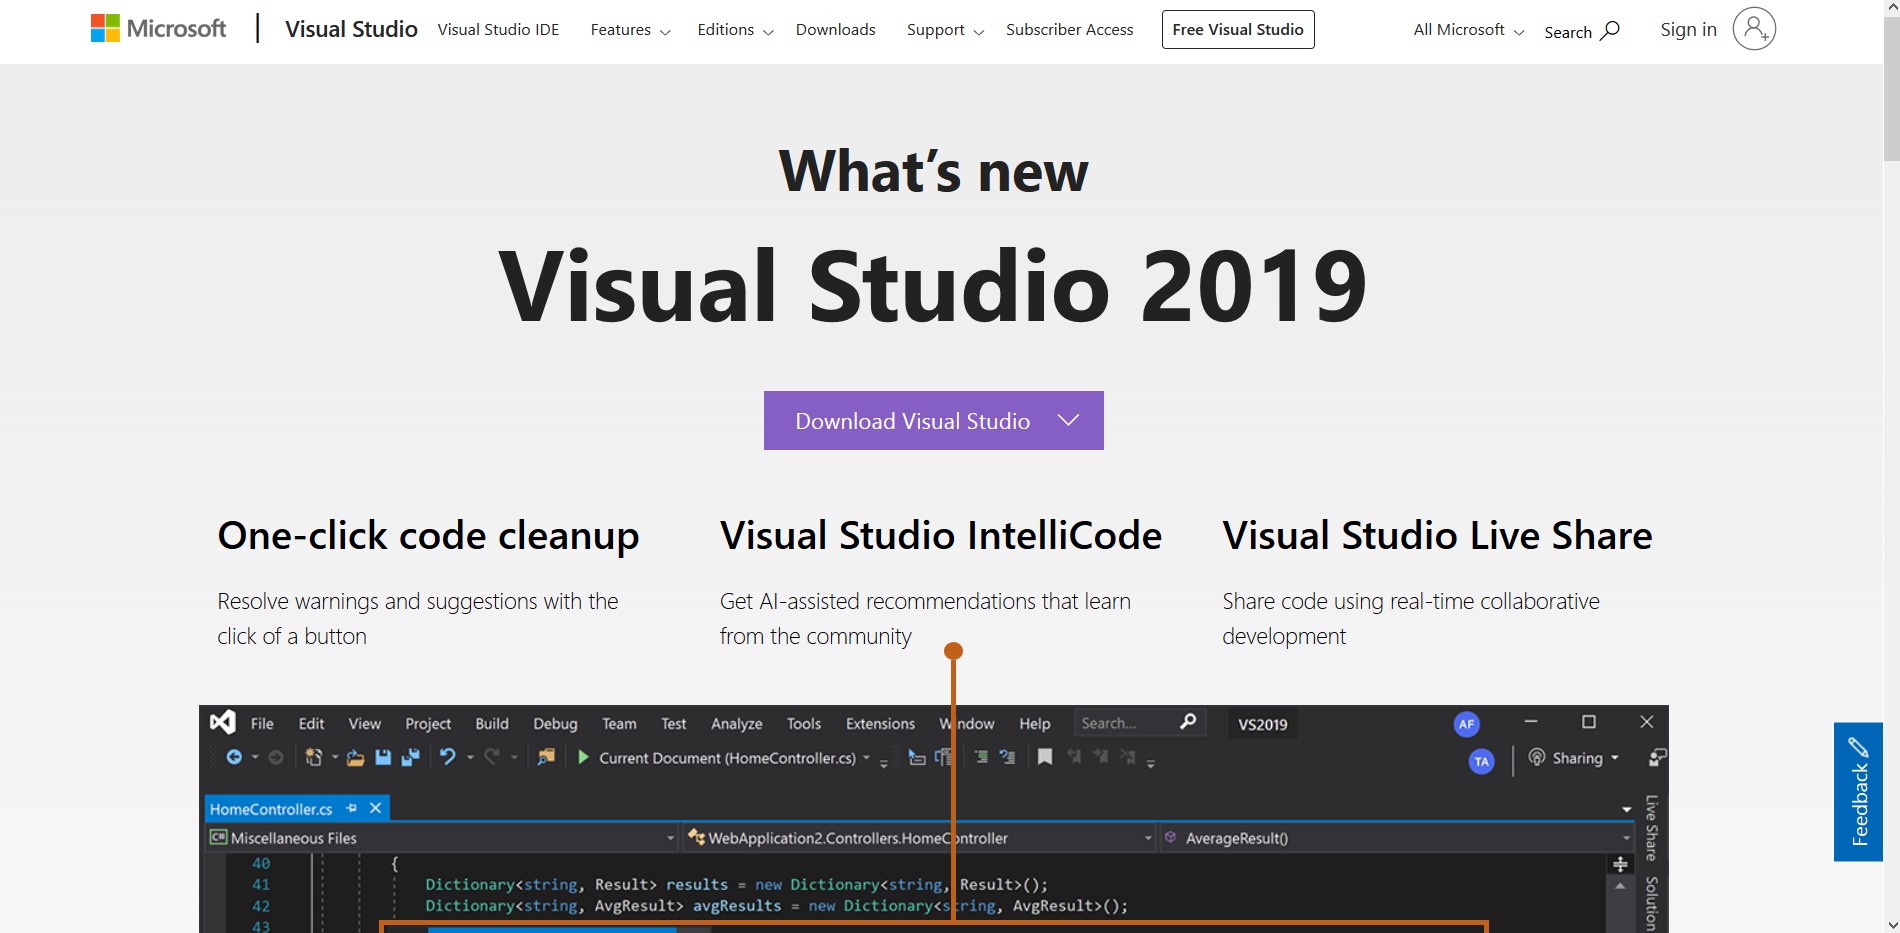Click the VS2019 solution name label
1900x933 pixels.
[x=1263, y=724]
